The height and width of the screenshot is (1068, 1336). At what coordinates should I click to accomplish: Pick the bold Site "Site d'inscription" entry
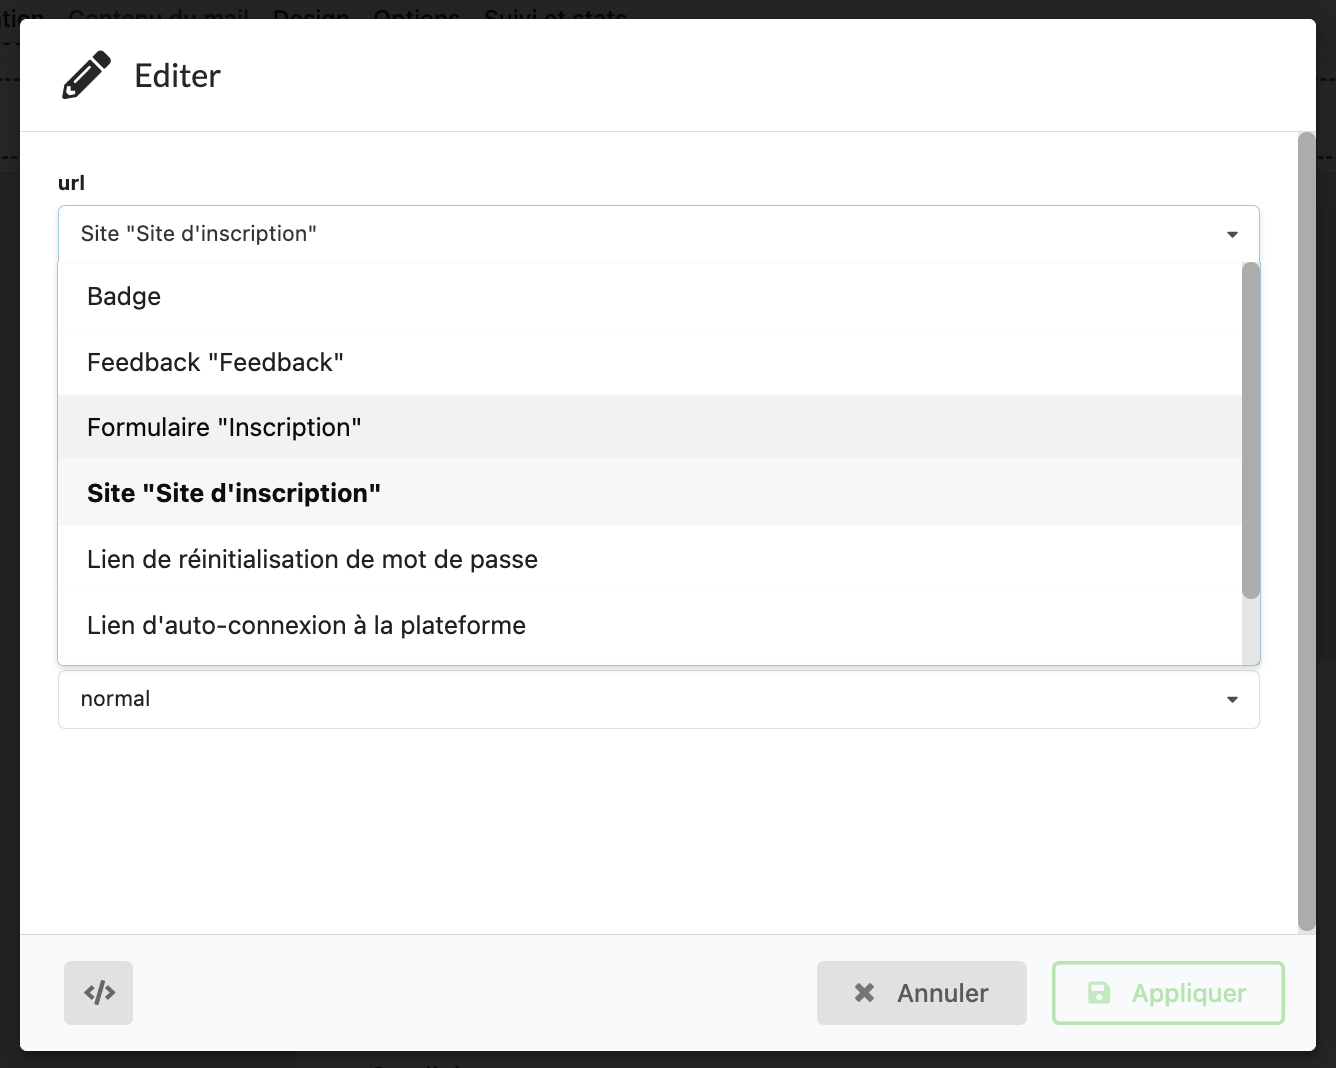tap(234, 493)
